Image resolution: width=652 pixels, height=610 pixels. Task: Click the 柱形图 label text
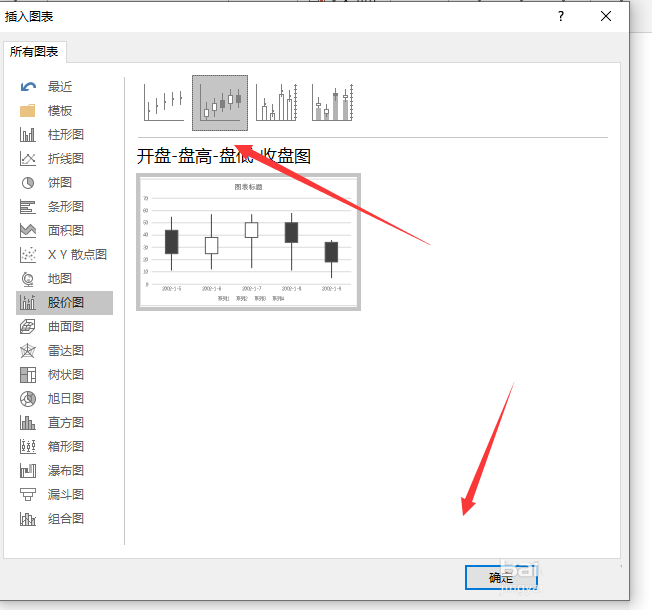(66, 135)
